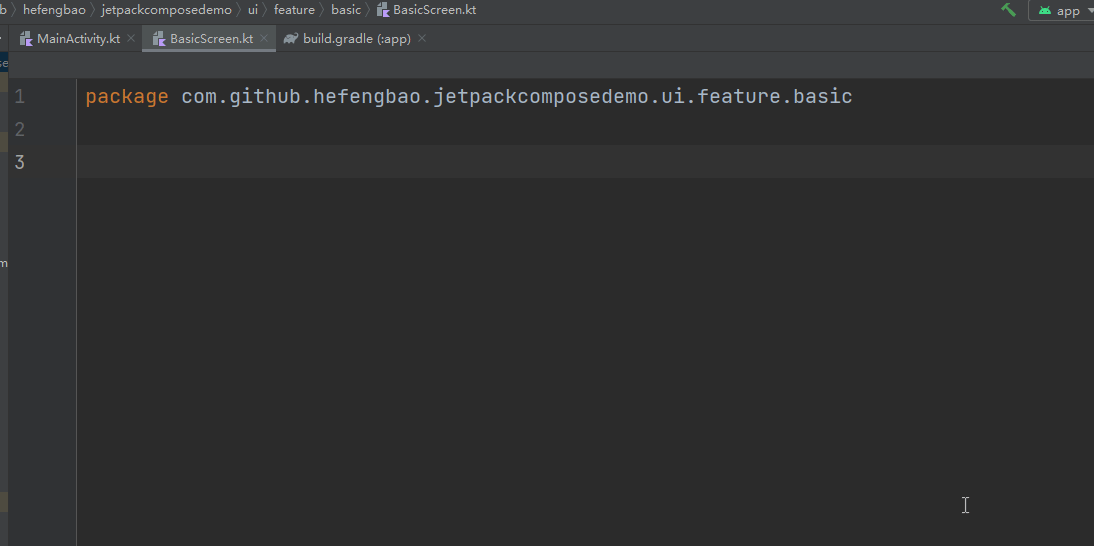Click line number 1 in the gutter
This screenshot has height=546, width=1094.
point(20,97)
